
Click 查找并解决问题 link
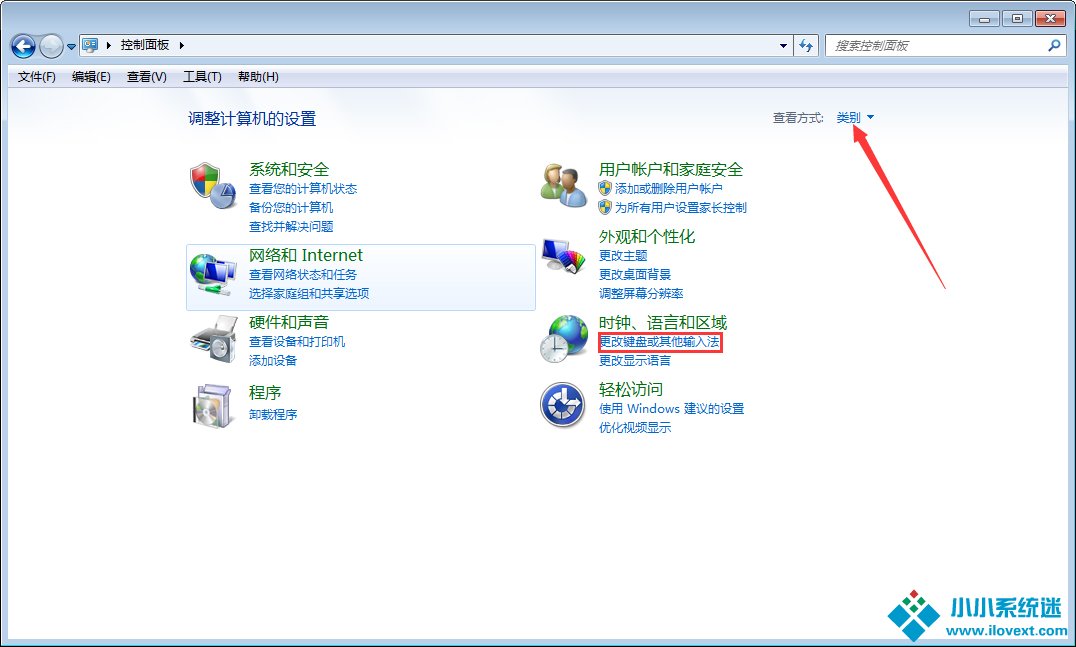pyautogui.click(x=291, y=226)
